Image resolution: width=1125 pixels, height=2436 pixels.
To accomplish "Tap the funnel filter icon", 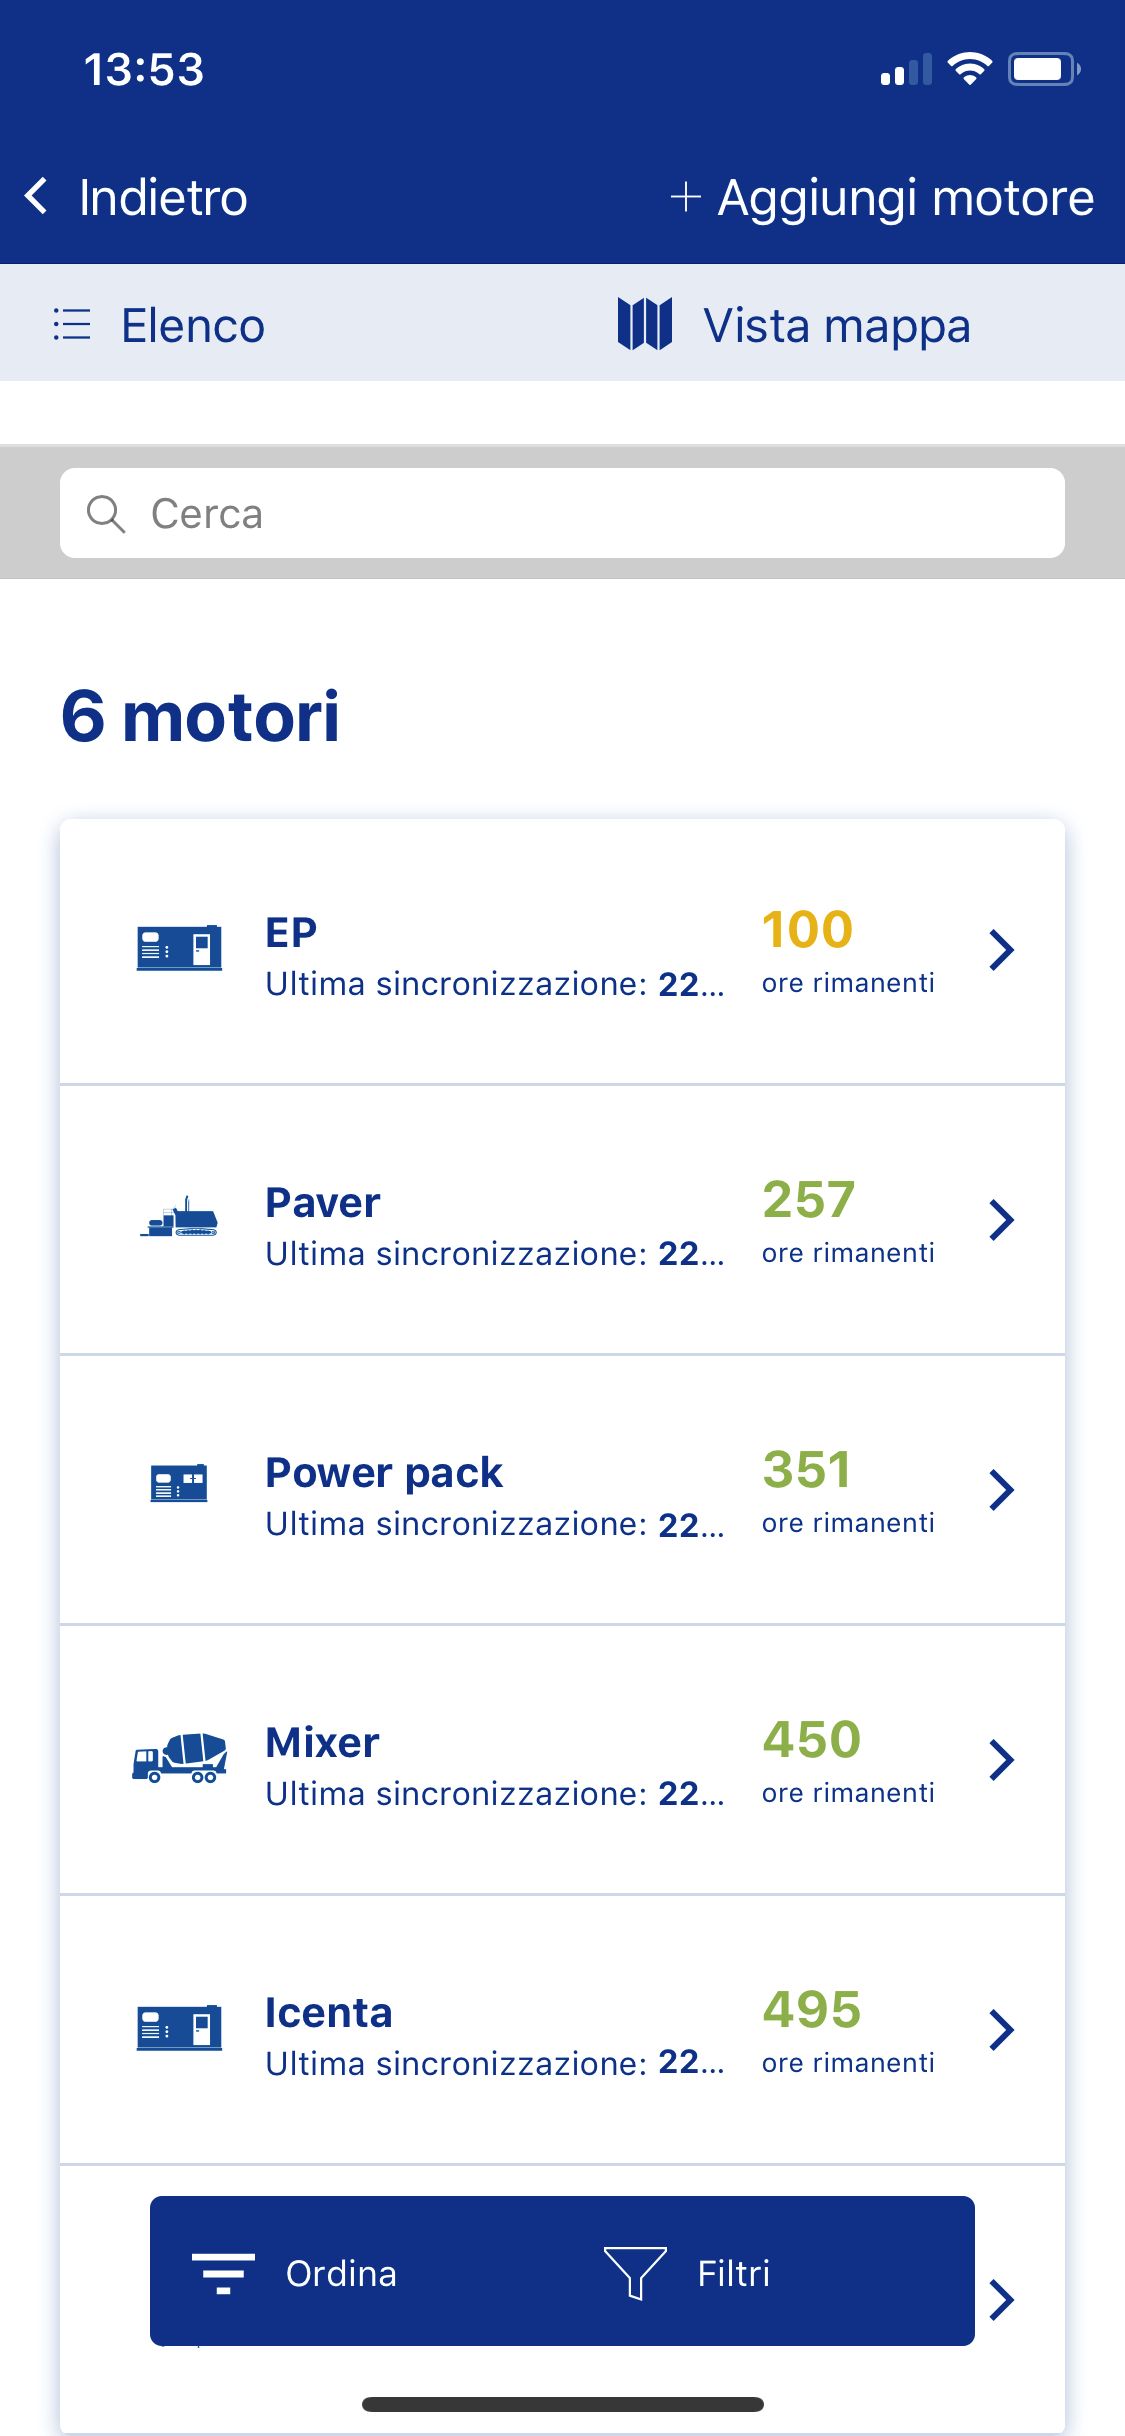I will (635, 2272).
